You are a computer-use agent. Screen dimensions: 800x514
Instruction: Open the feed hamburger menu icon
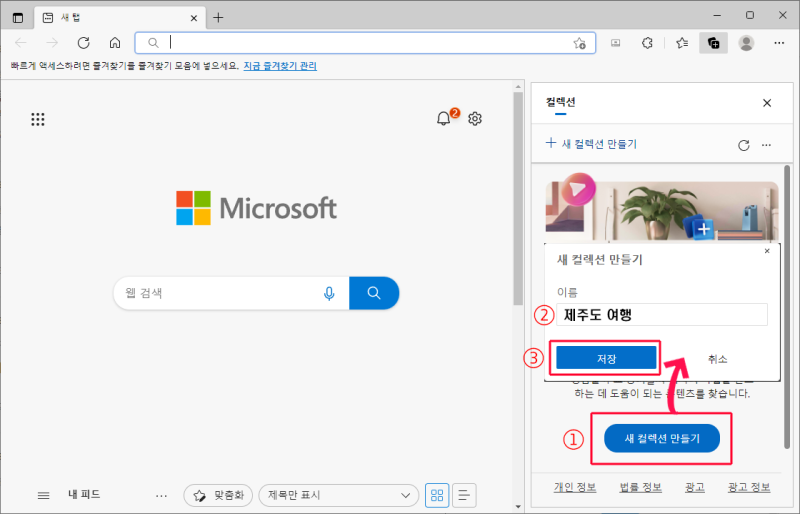pos(44,495)
